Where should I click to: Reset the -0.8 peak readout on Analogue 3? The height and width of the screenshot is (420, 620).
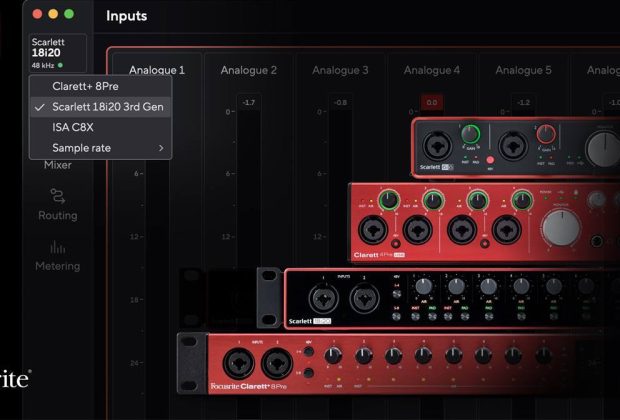coord(340,103)
